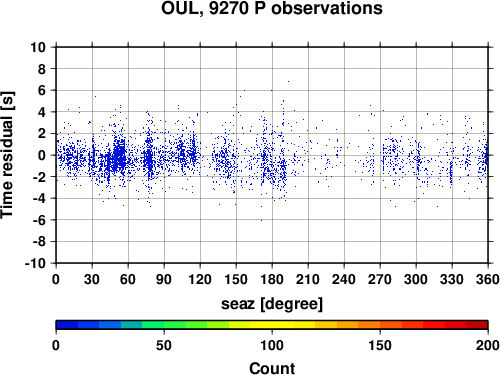Click the colorbar tick label 50
This screenshot has height=375, width=500.
tap(164, 345)
